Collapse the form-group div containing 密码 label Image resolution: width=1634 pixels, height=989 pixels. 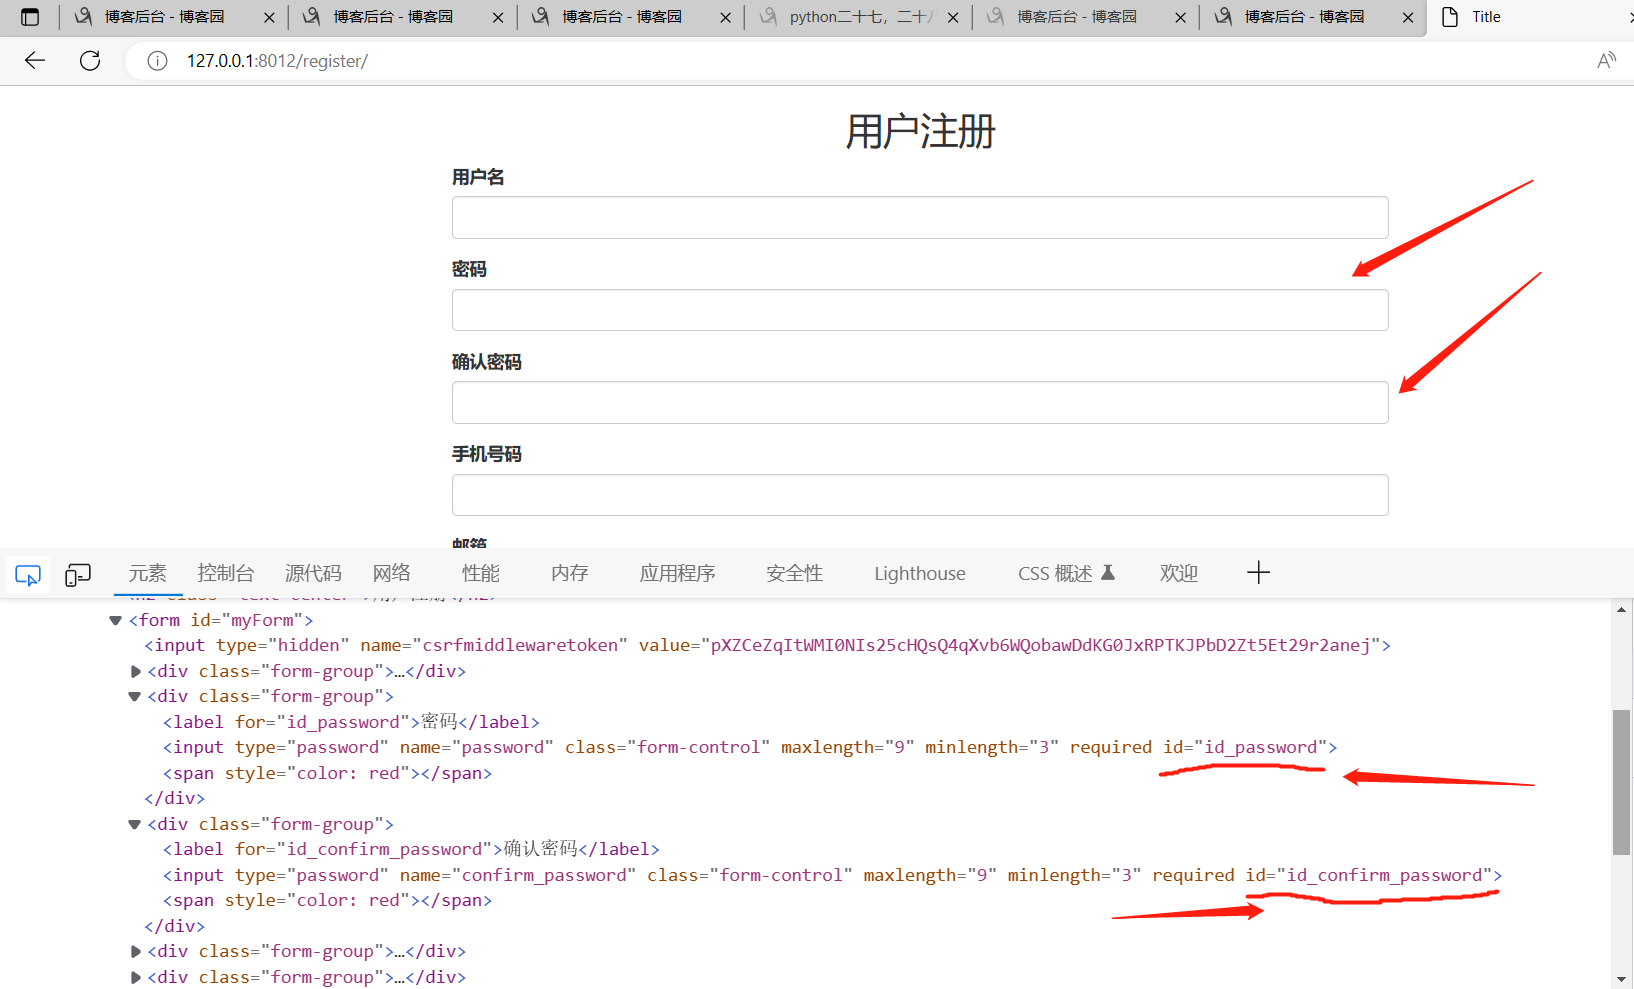pos(135,697)
